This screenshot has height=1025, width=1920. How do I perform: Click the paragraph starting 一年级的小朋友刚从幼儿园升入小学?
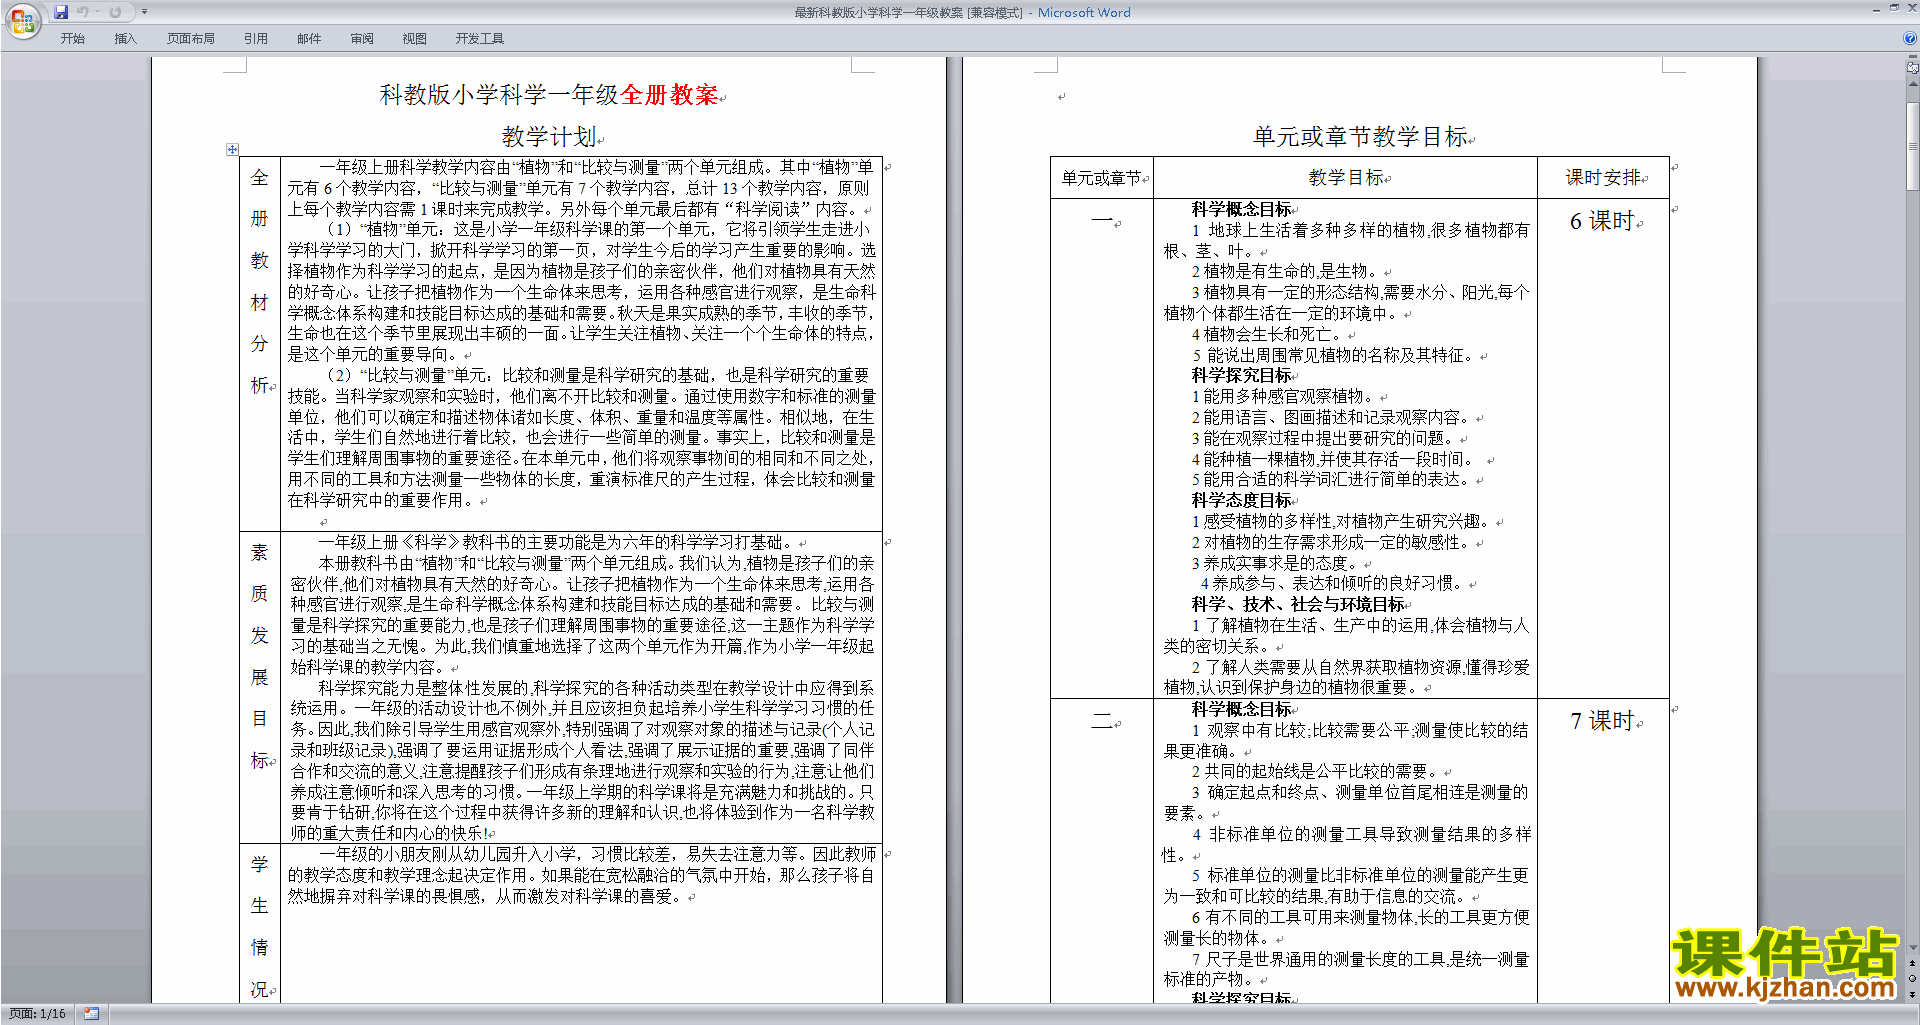click(x=581, y=875)
